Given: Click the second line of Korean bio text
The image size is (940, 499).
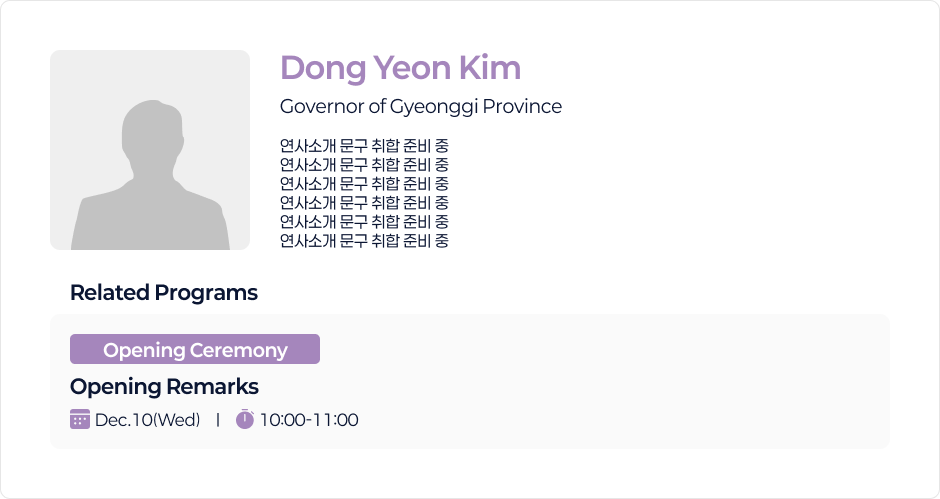Looking at the screenshot, I should (x=364, y=165).
